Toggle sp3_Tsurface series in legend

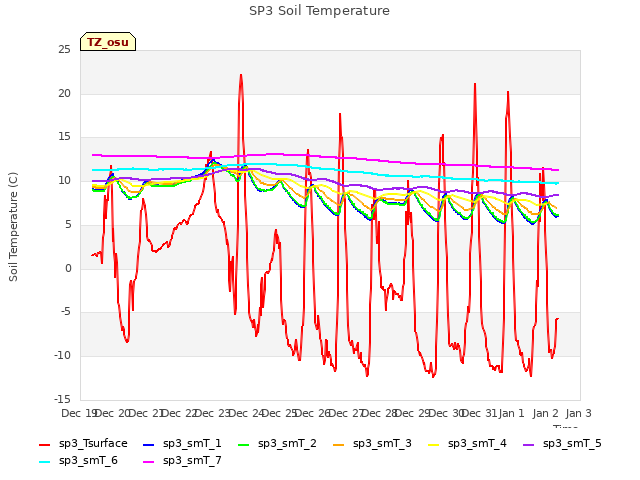[83, 444]
